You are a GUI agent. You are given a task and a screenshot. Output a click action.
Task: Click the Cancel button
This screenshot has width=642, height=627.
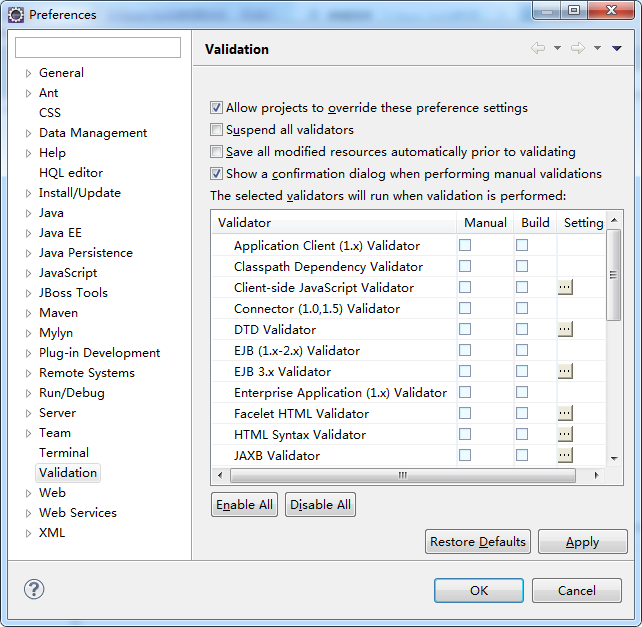pos(576,590)
